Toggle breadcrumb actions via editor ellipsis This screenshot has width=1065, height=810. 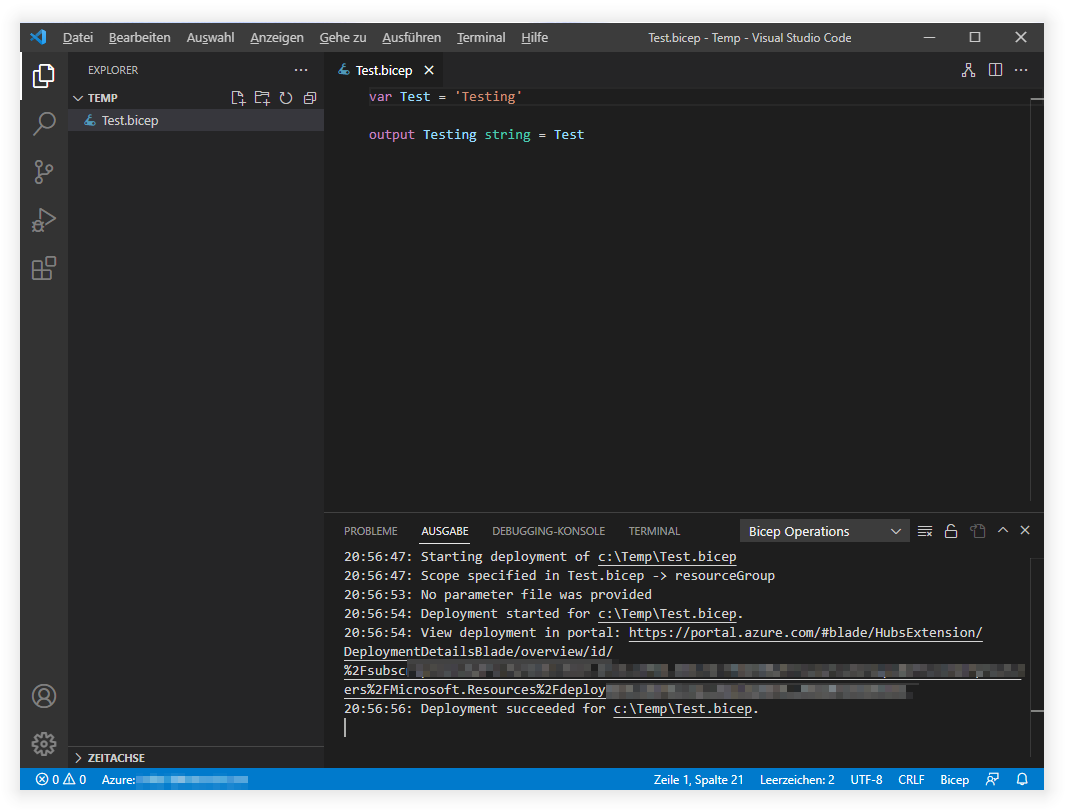coord(1021,70)
